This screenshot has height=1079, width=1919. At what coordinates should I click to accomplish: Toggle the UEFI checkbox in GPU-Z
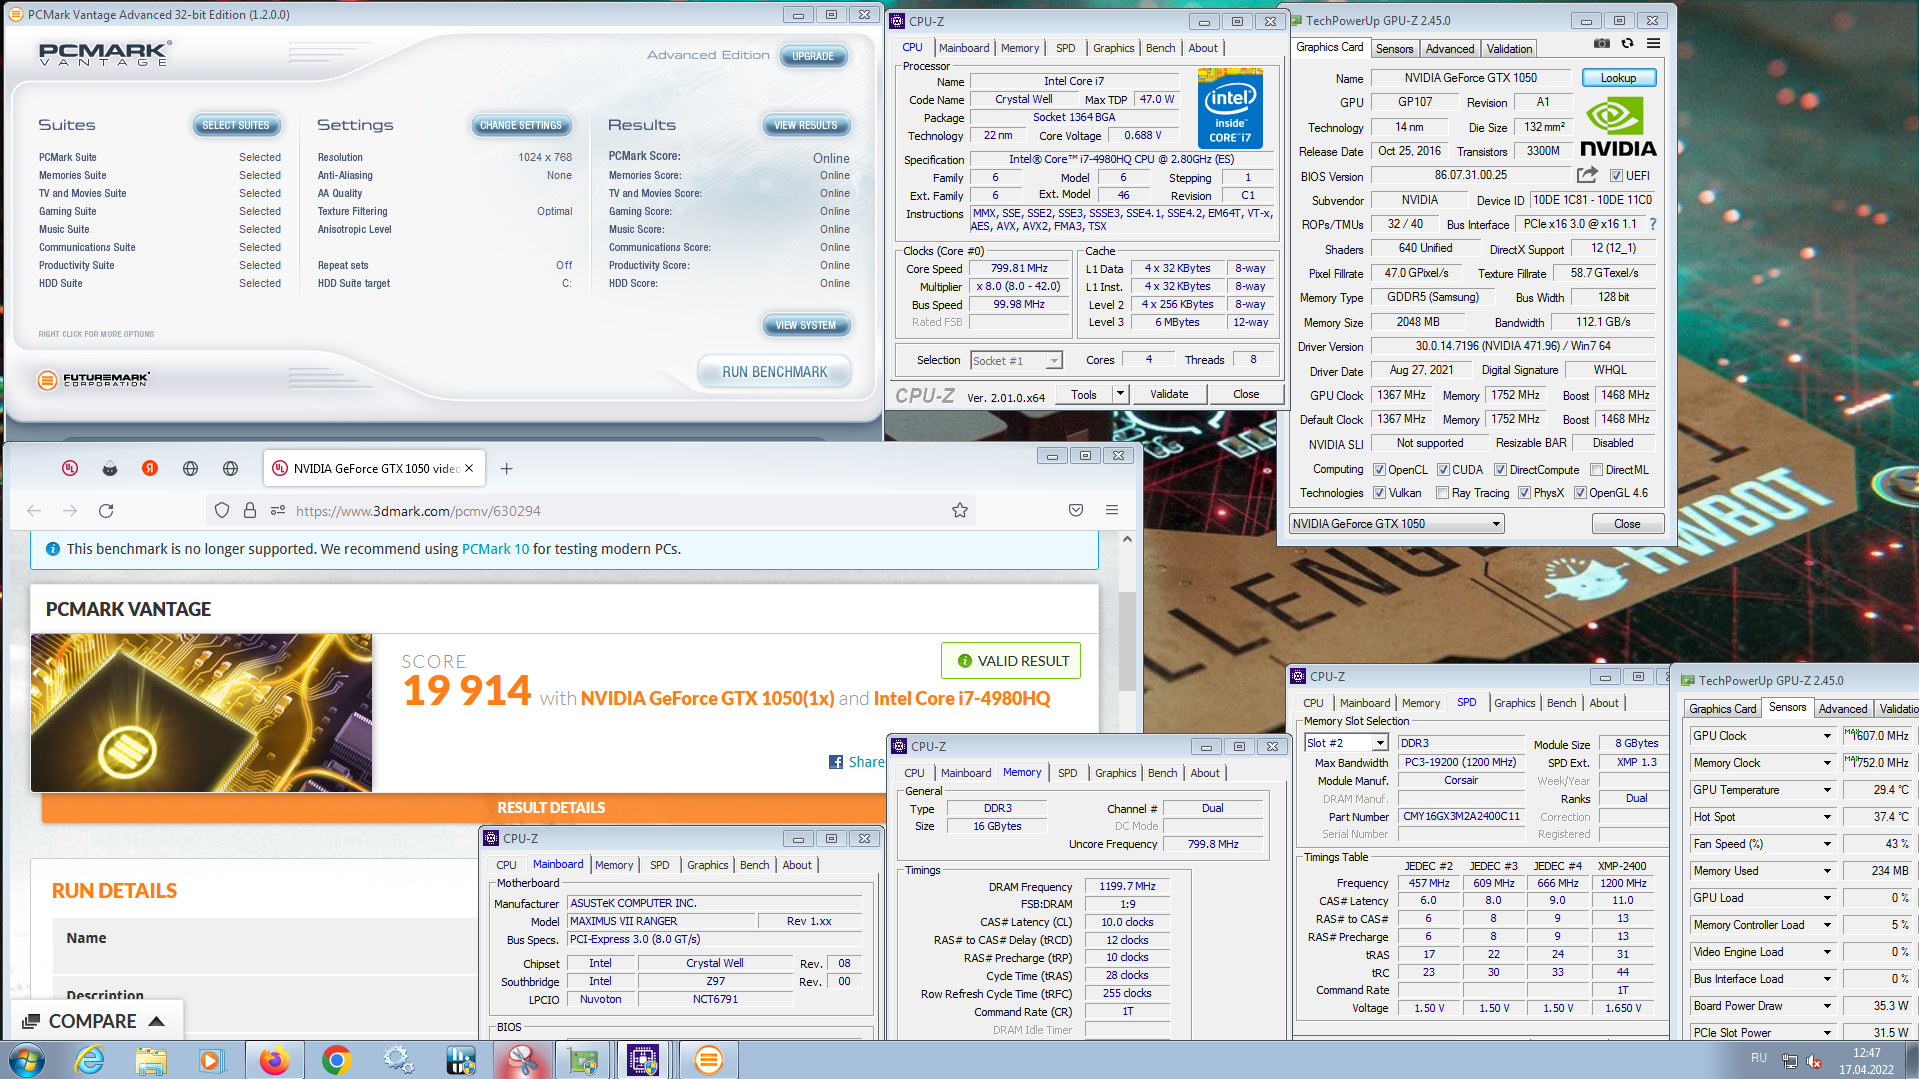pos(1616,176)
